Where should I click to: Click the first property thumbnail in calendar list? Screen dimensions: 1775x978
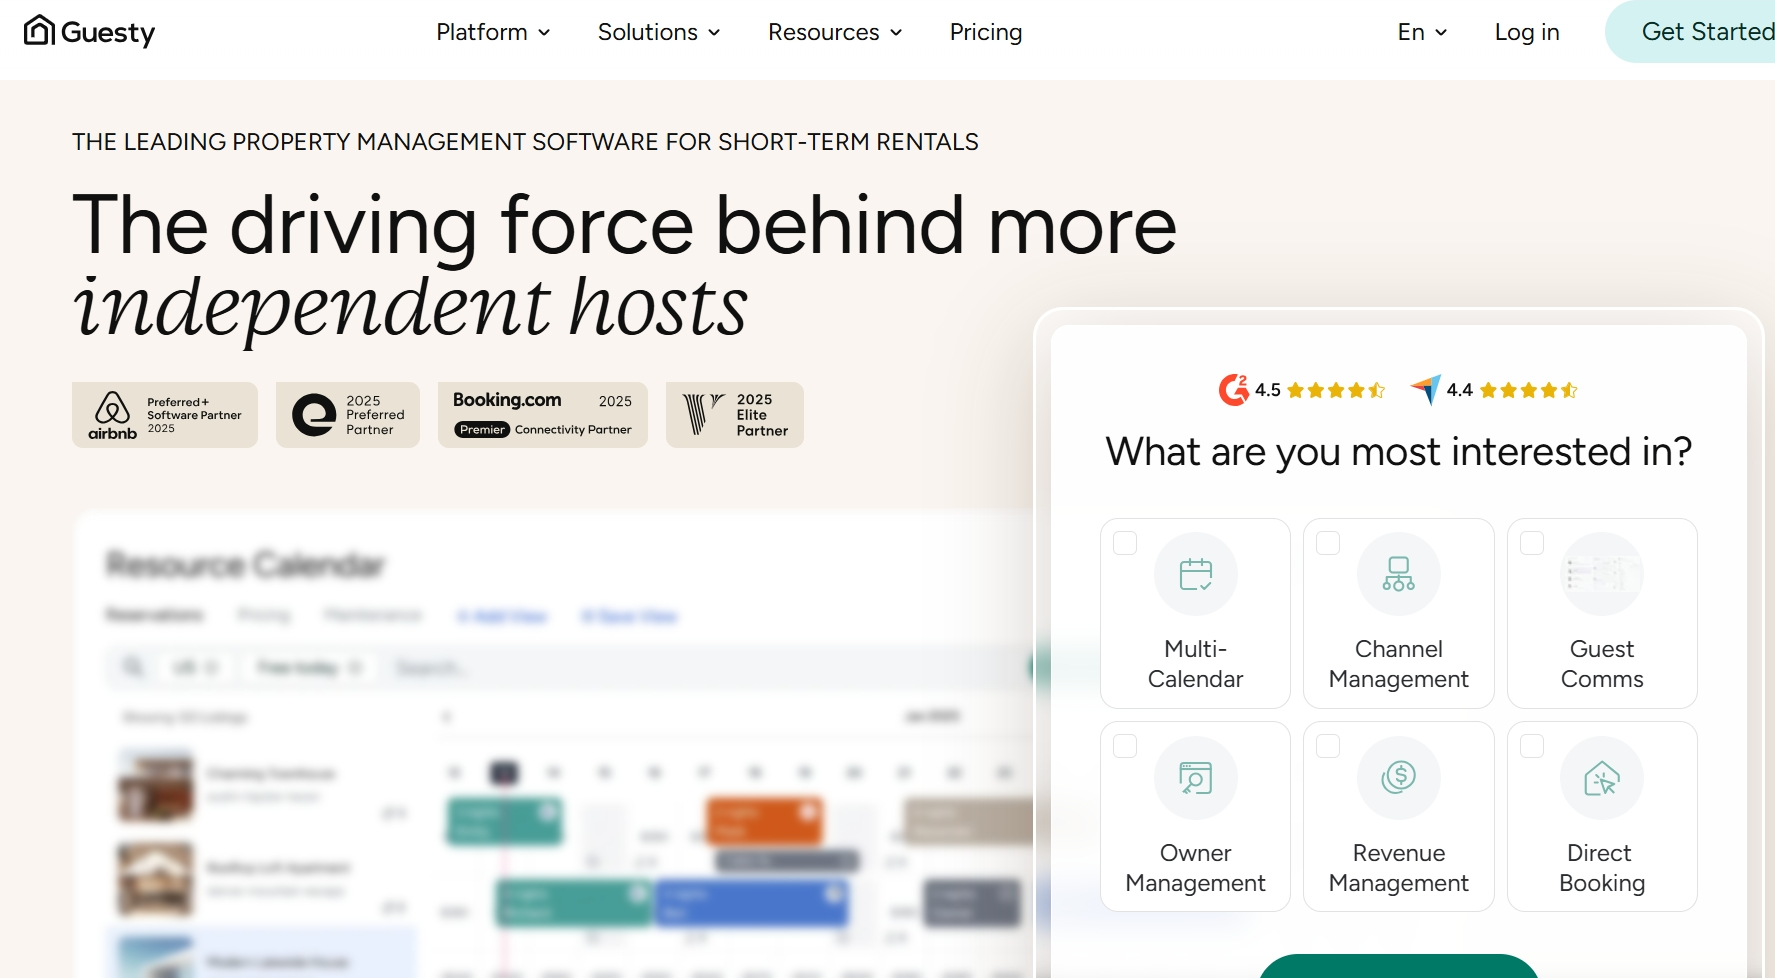pyautogui.click(x=156, y=786)
